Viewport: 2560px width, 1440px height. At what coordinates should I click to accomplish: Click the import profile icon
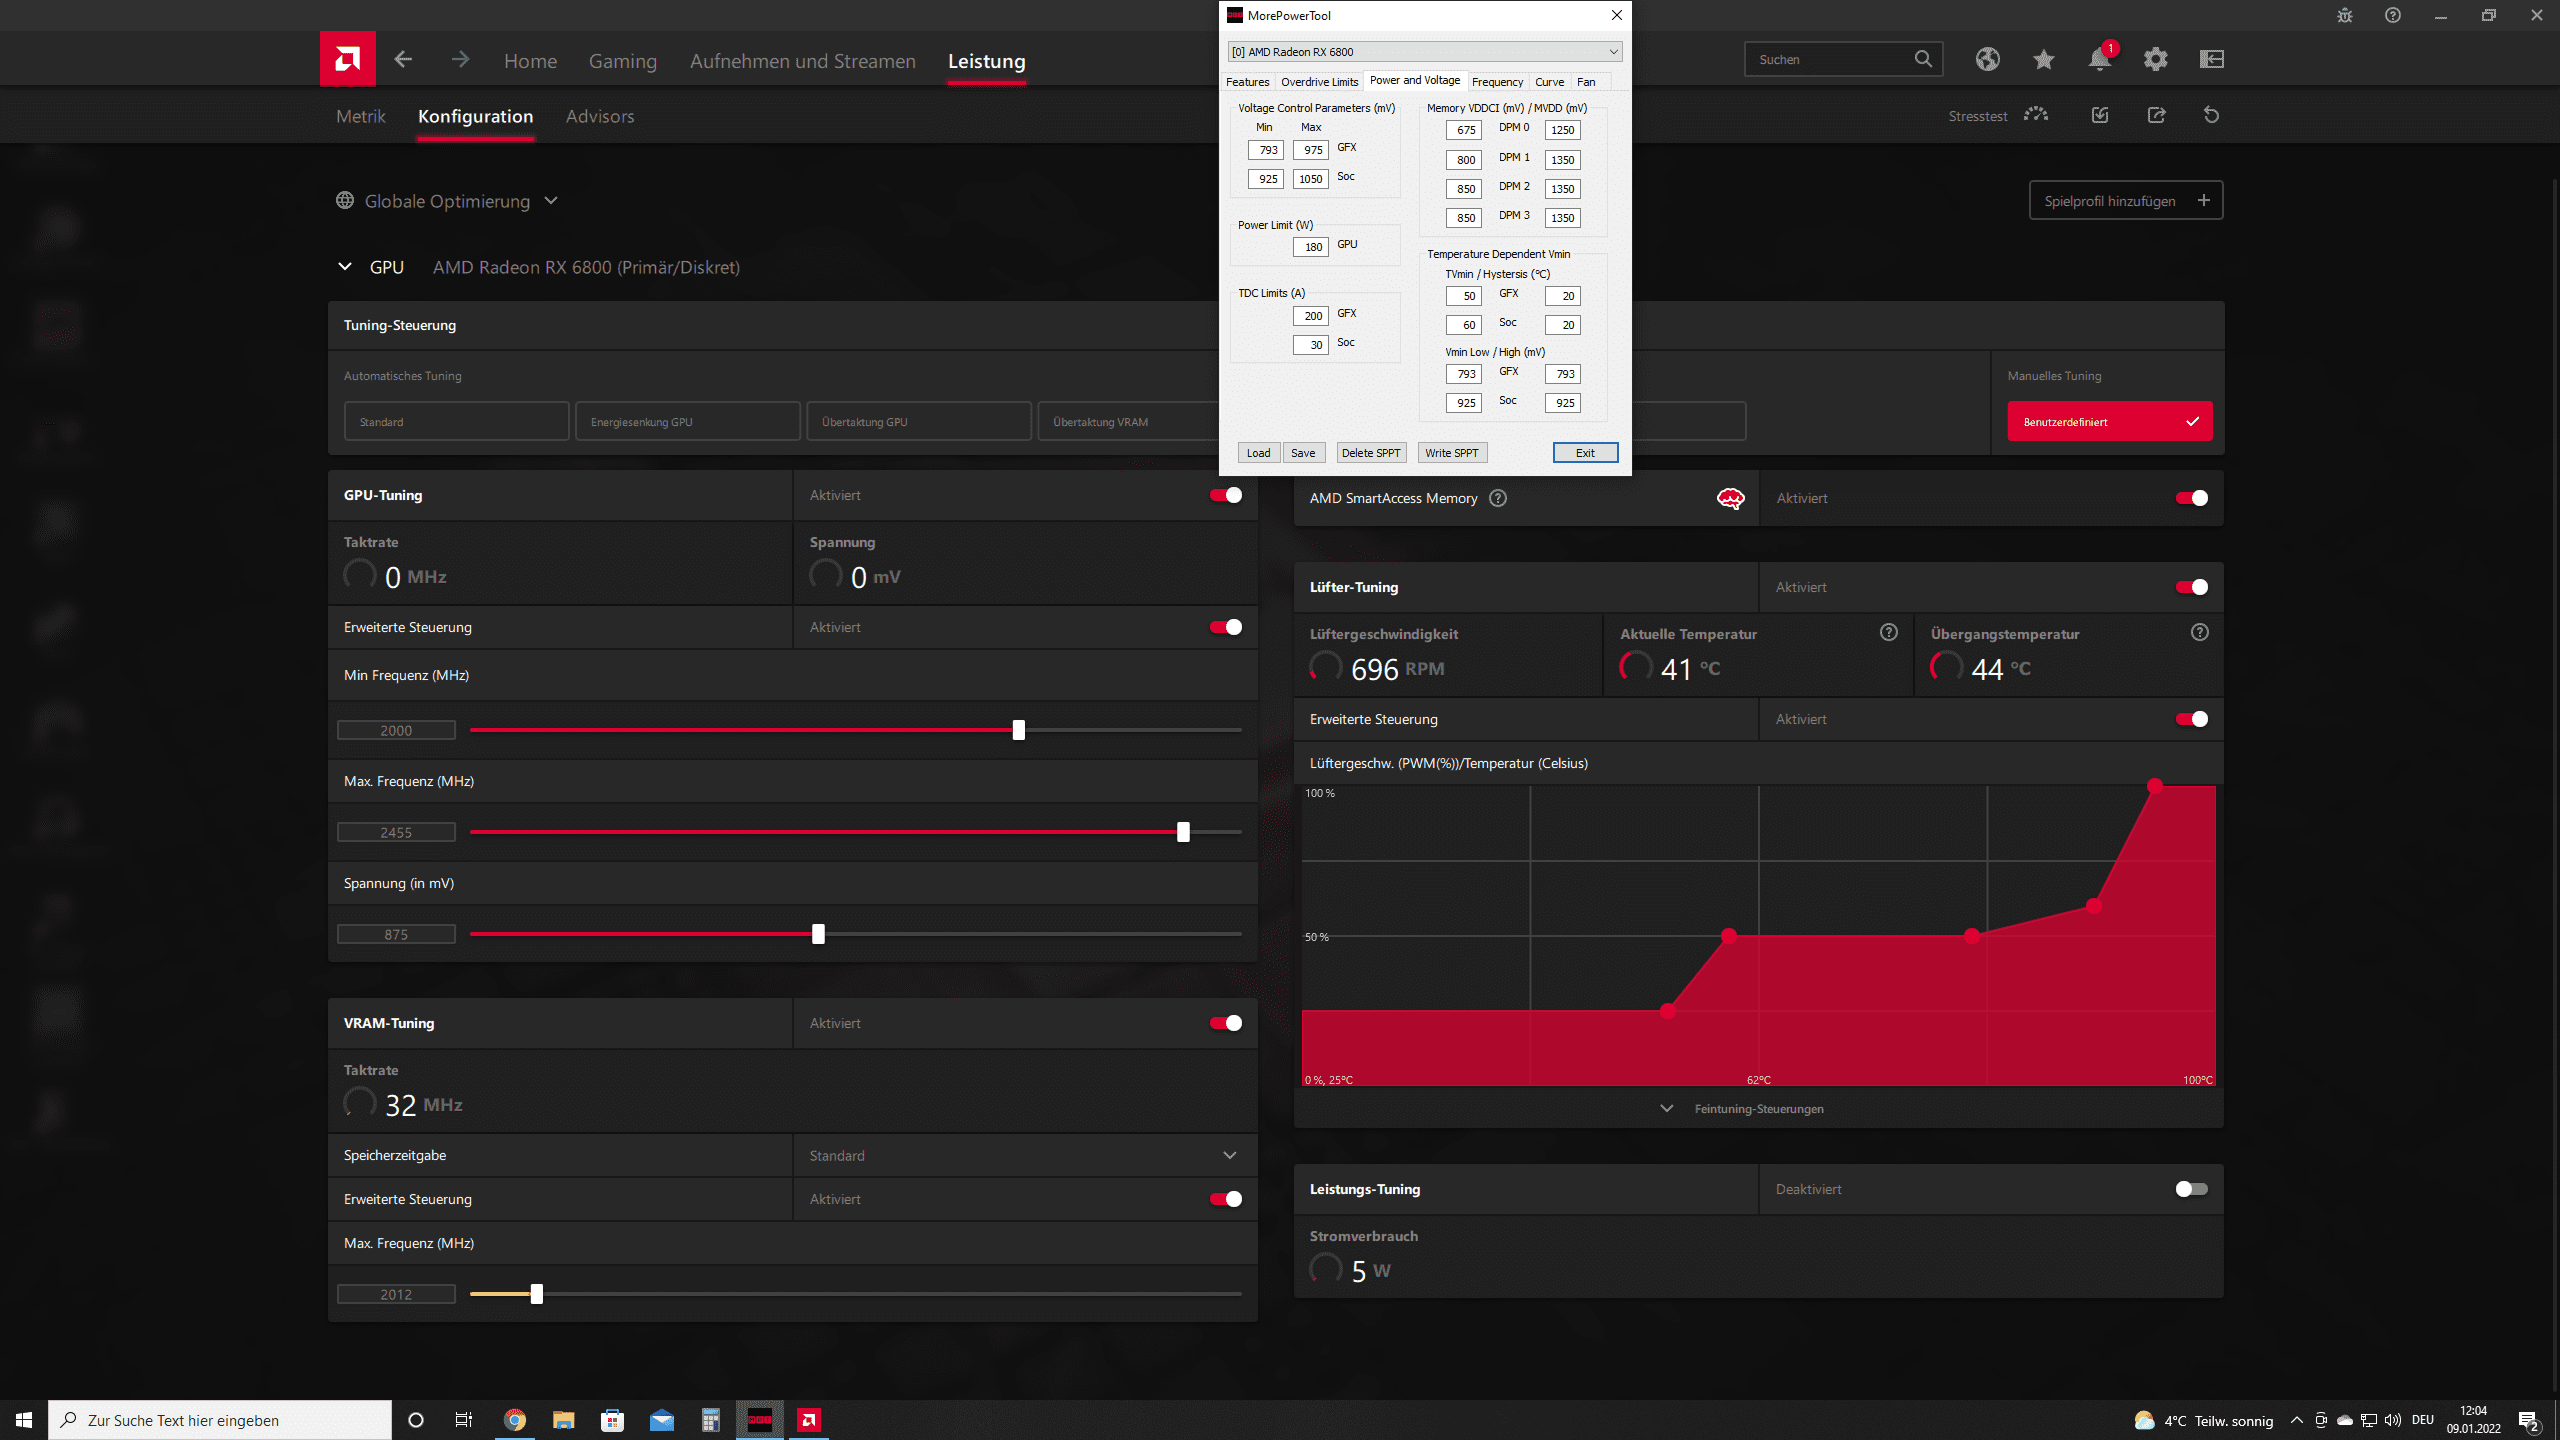click(x=2100, y=115)
